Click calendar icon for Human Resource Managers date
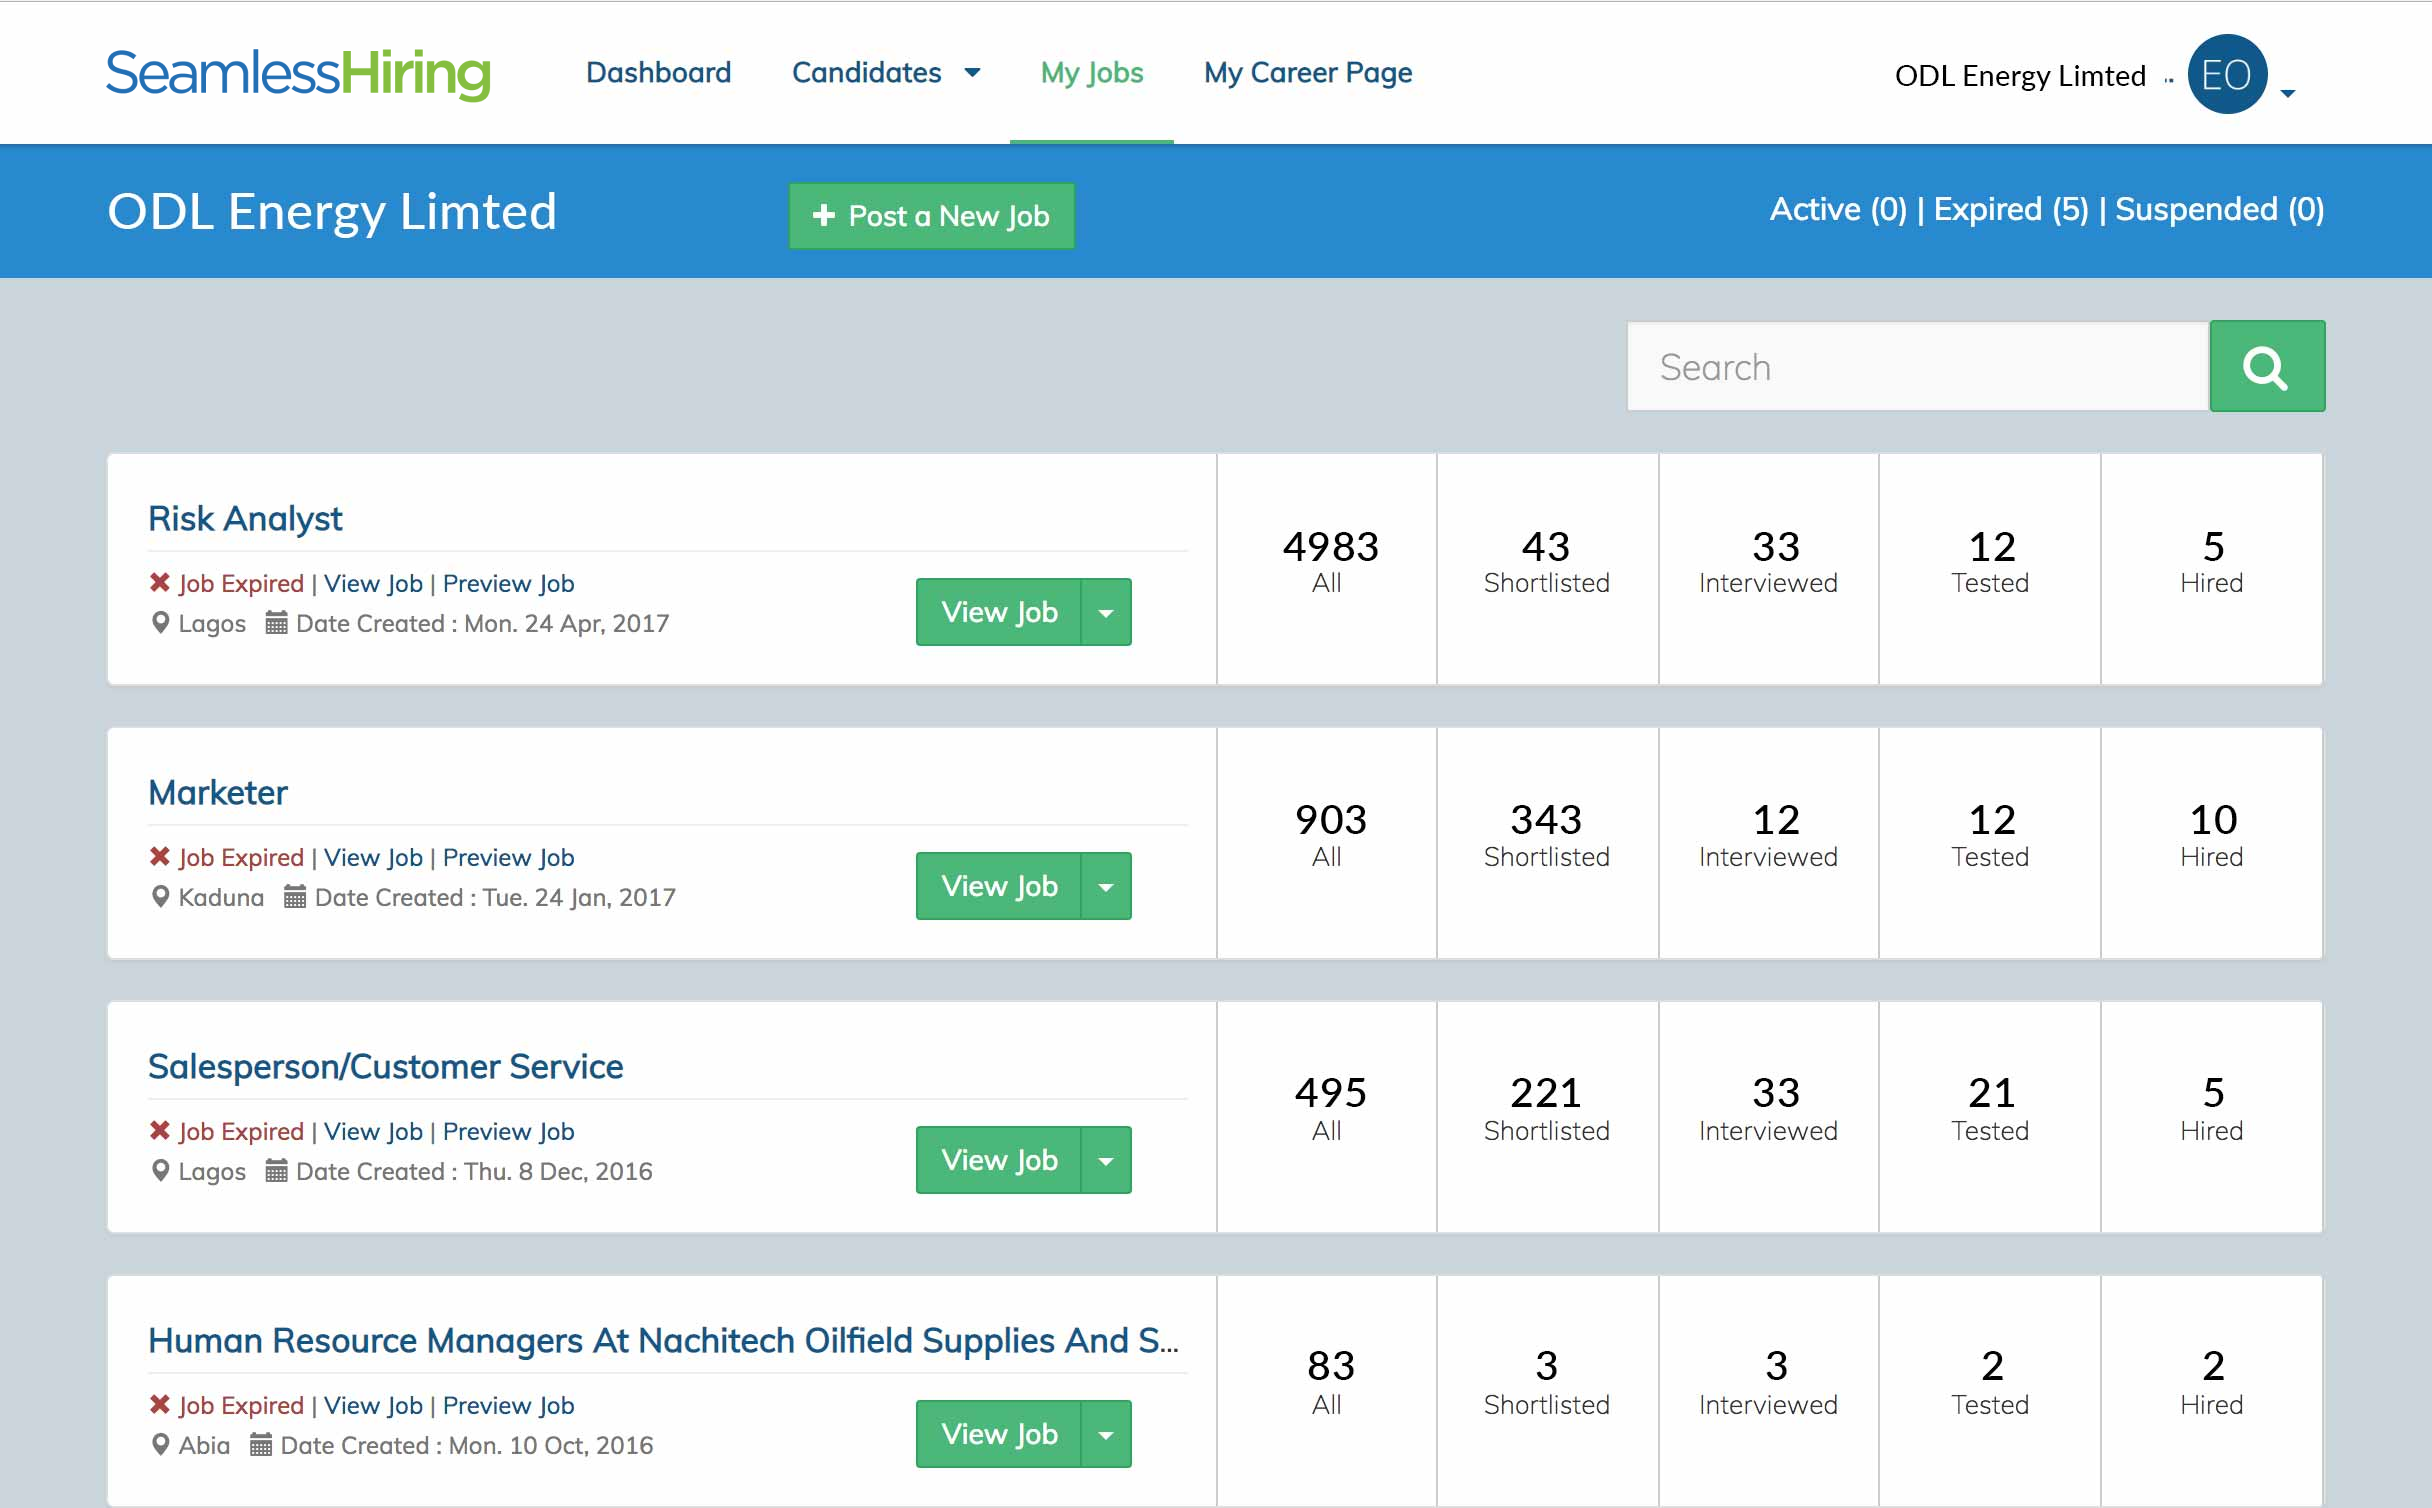 pyautogui.click(x=261, y=1445)
